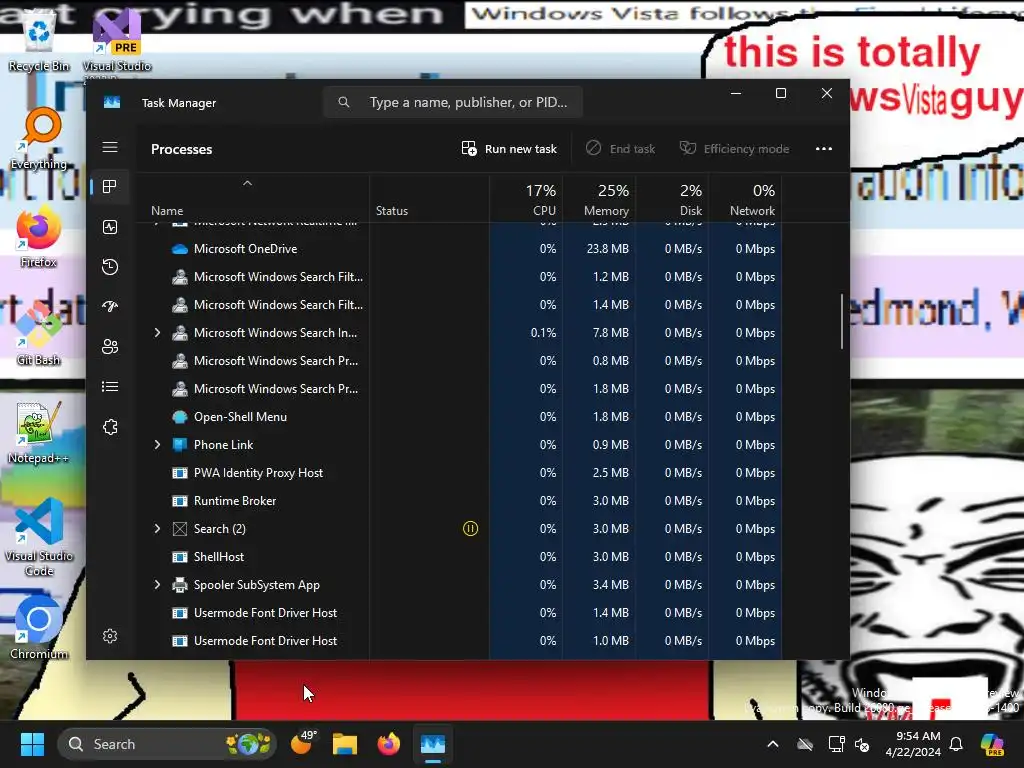
Task: Click the 23.8 MB memory value for OneDrive
Action: 607,249
